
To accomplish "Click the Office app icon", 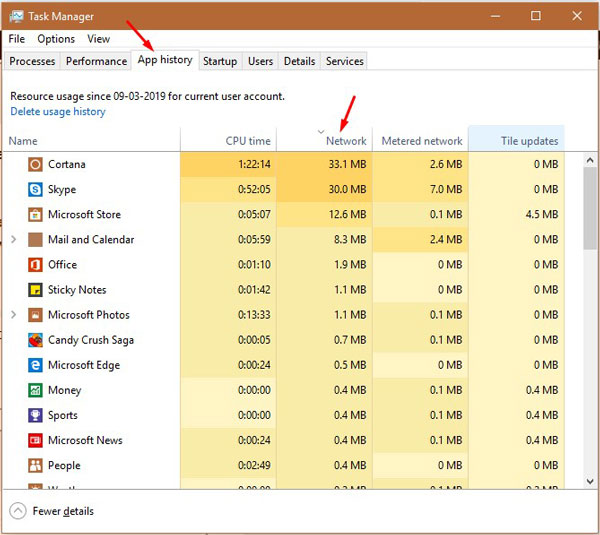I will (x=35, y=265).
